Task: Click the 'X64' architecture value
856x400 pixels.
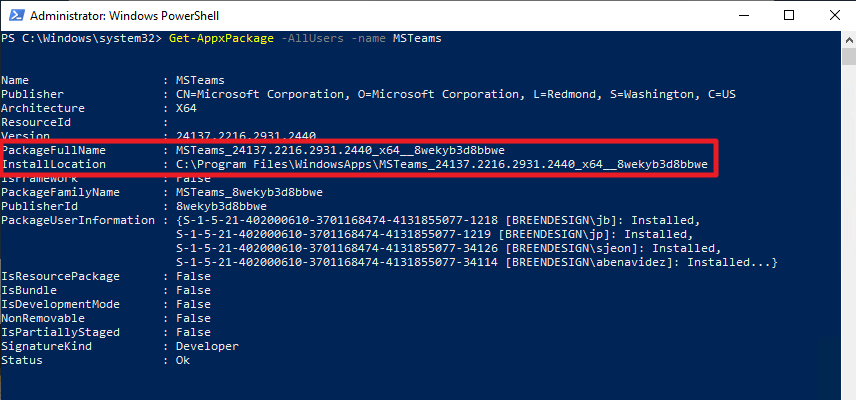Action: tap(186, 109)
